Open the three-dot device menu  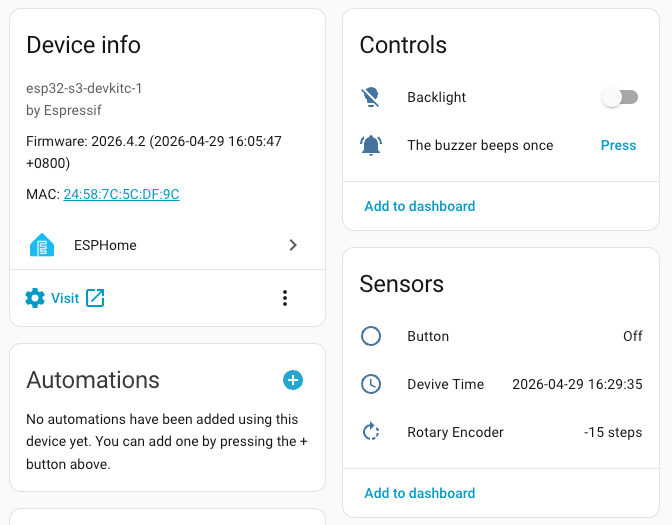(285, 298)
